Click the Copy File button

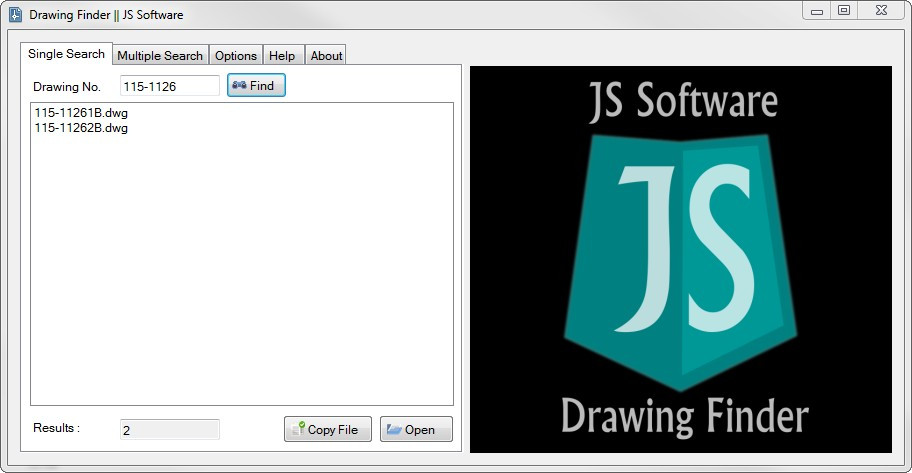[327, 429]
